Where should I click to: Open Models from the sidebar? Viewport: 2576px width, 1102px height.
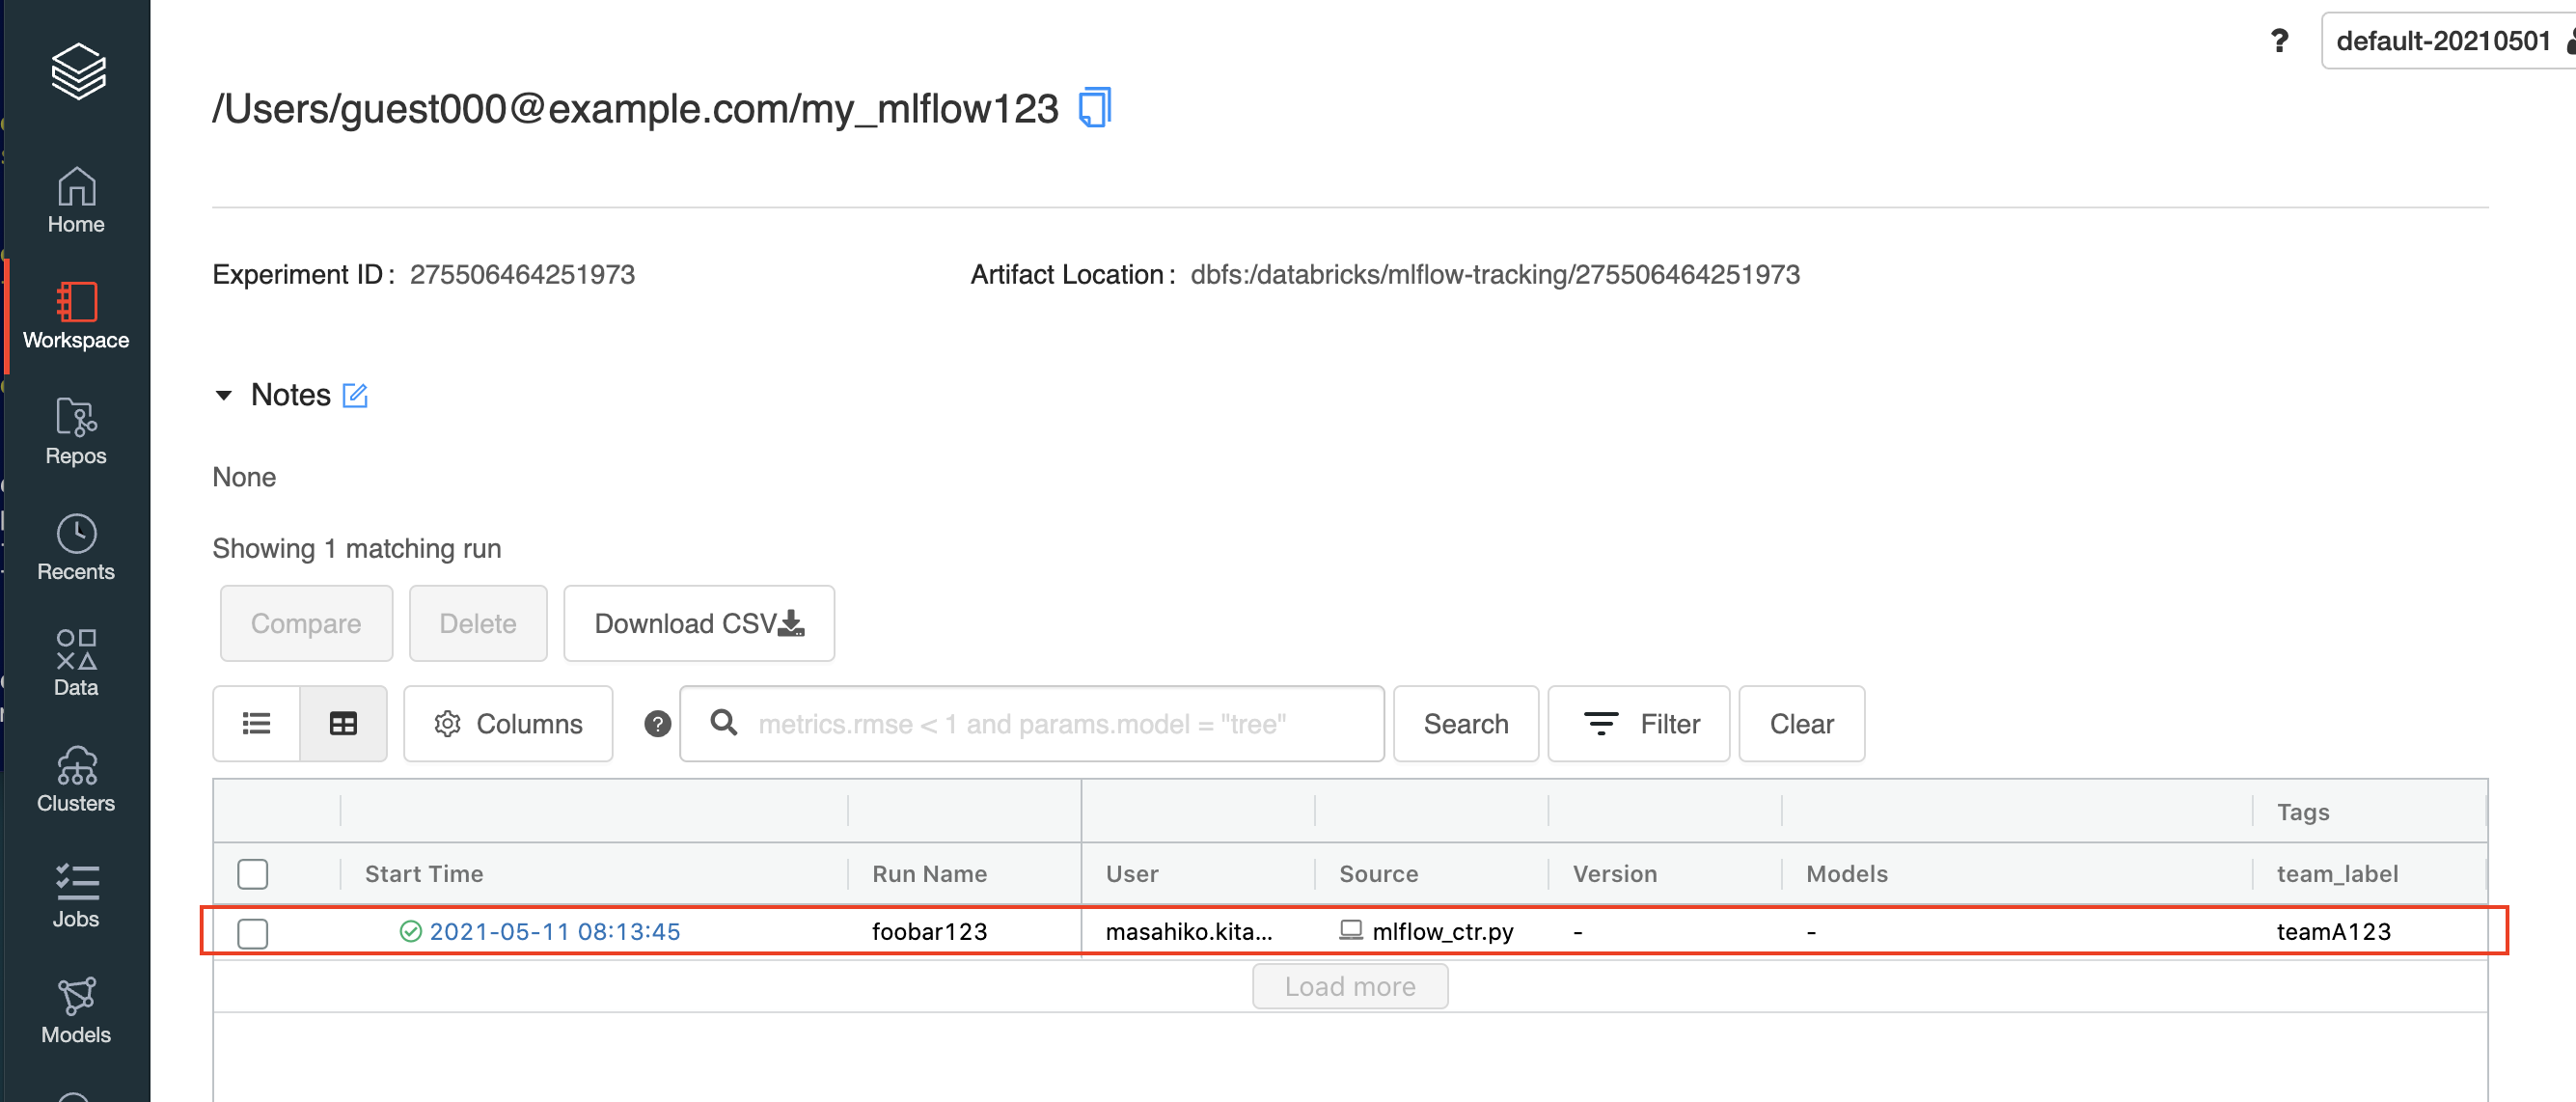(76, 1010)
